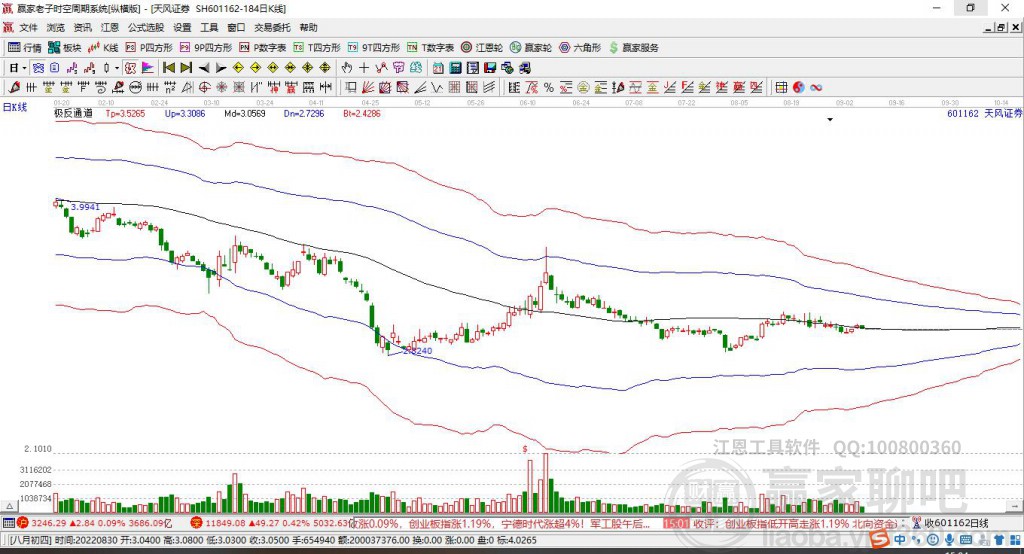The width and height of the screenshot is (1024, 554).
Task: Click the 极反通道 indicator label
Action: [73, 113]
